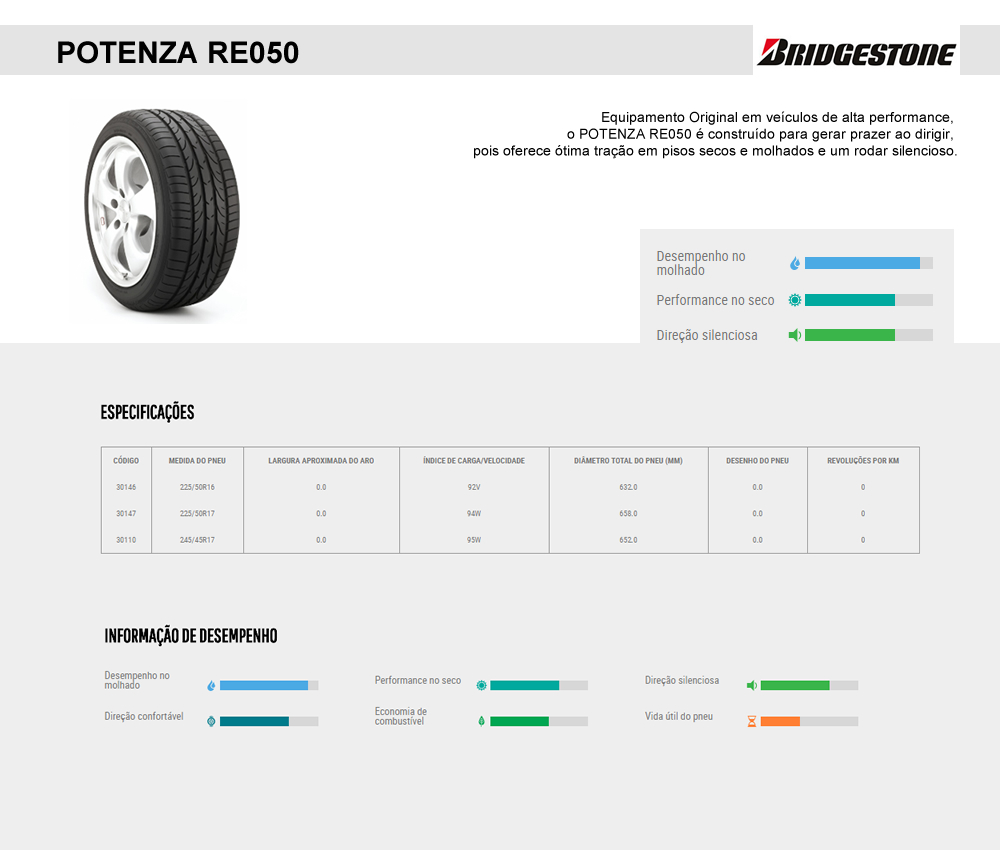Select the ÍNDICE DE CARGA/VELOCIDADE column header
Image resolution: width=1000 pixels, height=850 pixels.
click(474, 460)
